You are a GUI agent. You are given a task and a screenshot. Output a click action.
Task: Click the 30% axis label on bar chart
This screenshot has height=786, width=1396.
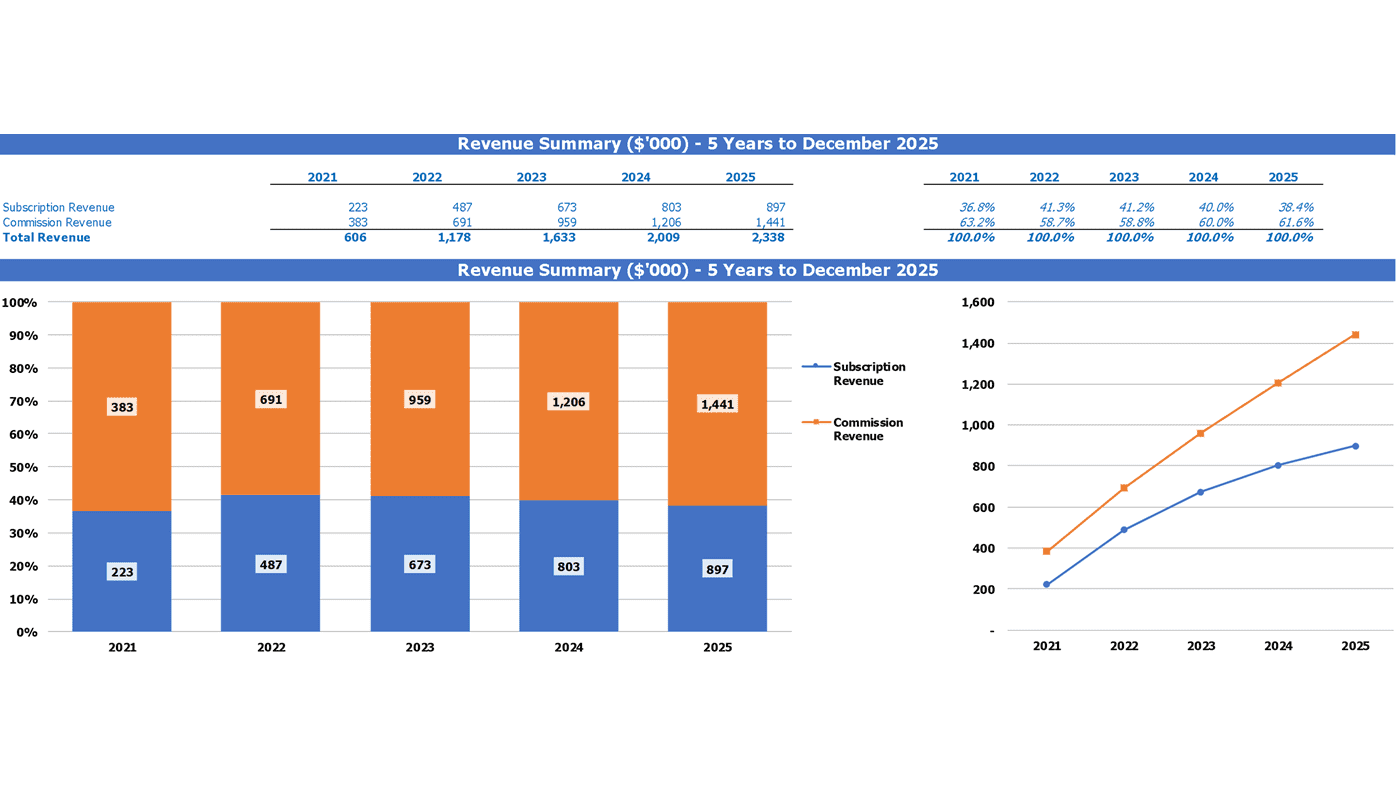23,533
